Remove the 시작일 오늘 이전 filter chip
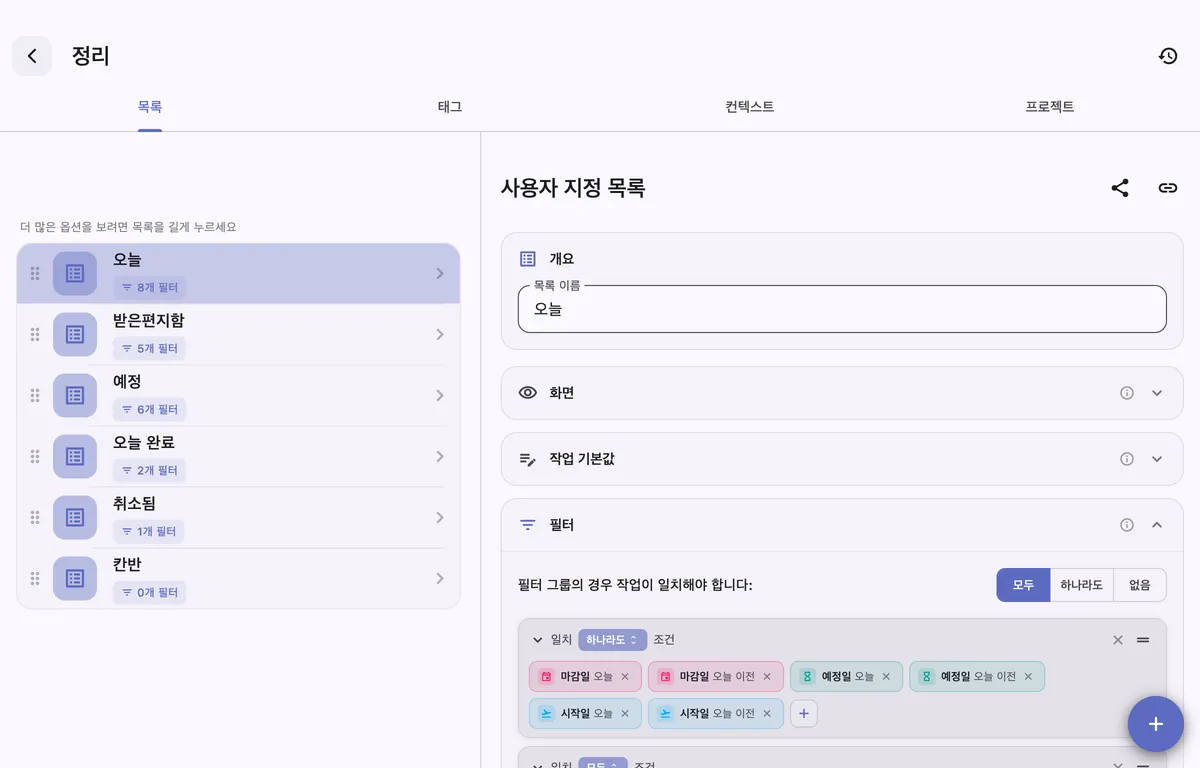This screenshot has height=768, width=1200. pos(767,714)
